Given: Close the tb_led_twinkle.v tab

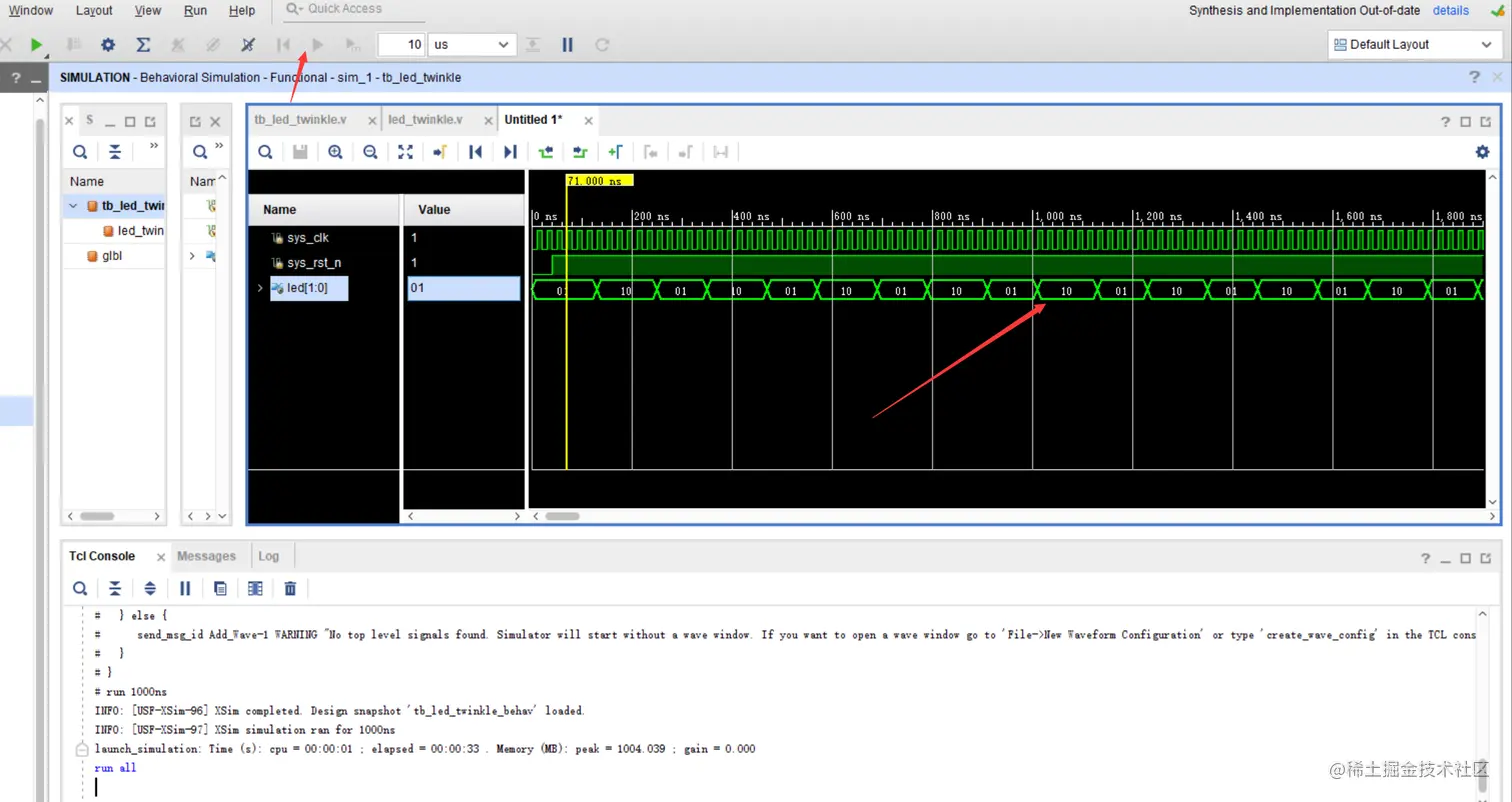Looking at the screenshot, I should pos(372,121).
